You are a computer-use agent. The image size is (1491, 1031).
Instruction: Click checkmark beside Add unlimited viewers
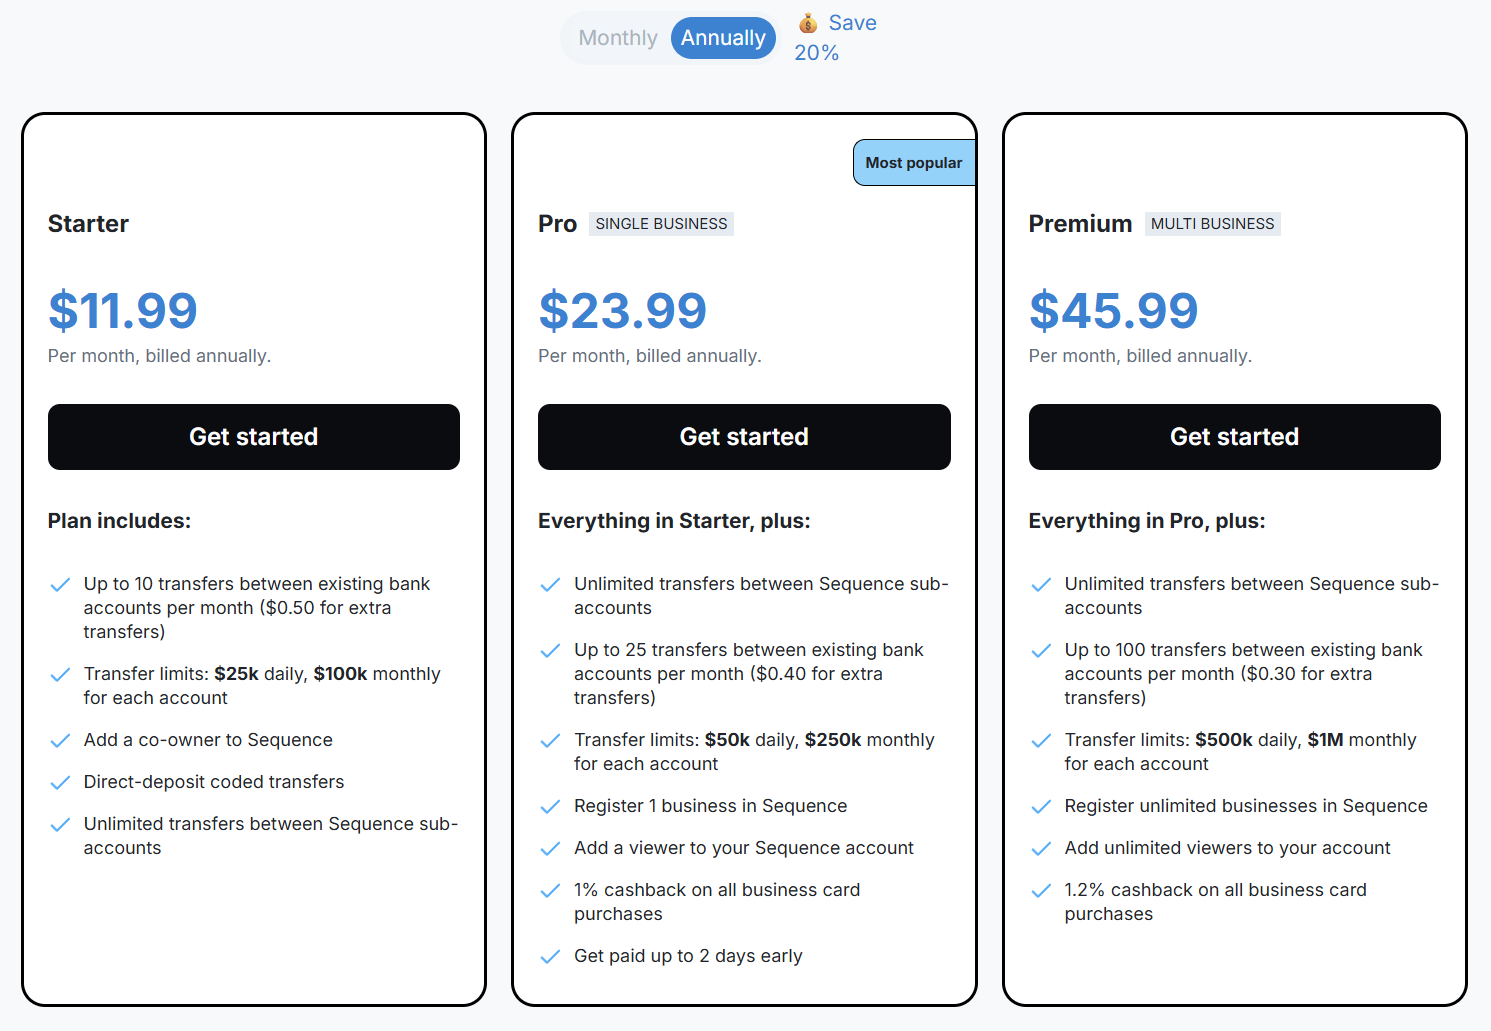click(x=1041, y=849)
